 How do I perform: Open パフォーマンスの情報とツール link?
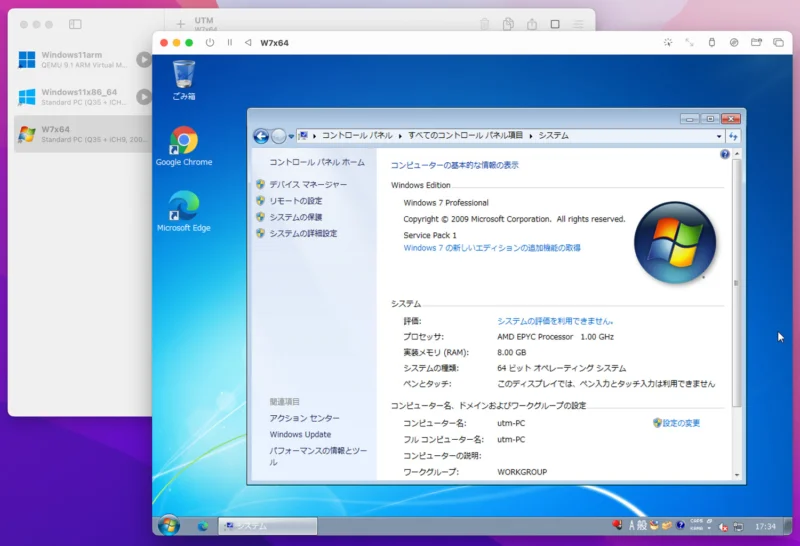coord(318,456)
